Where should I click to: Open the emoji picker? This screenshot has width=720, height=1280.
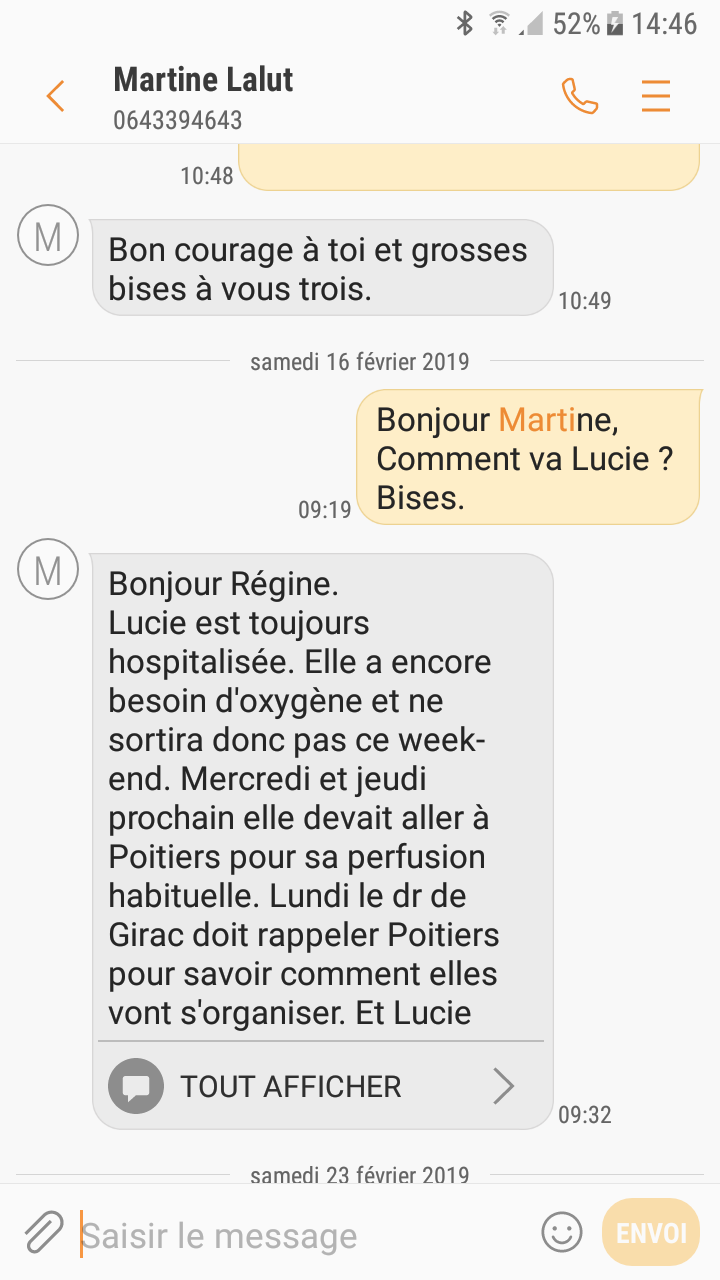[x=561, y=1232]
